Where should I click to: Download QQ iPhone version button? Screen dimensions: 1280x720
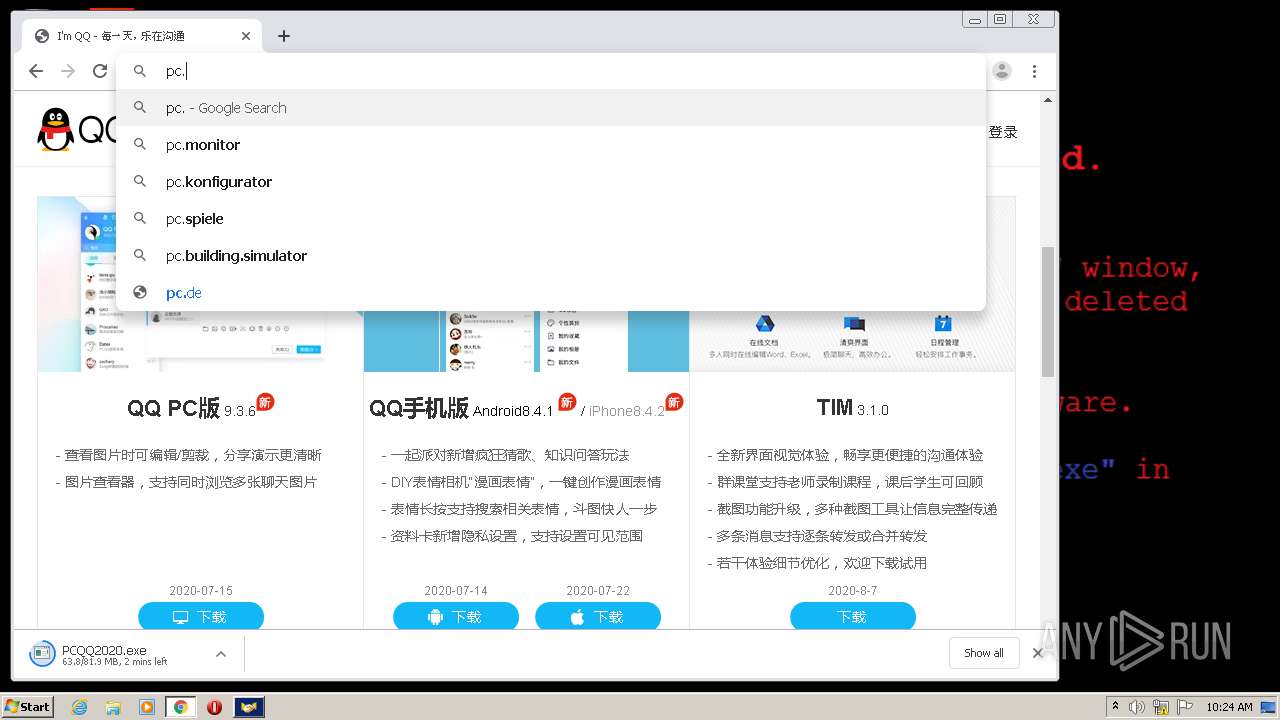coord(598,617)
